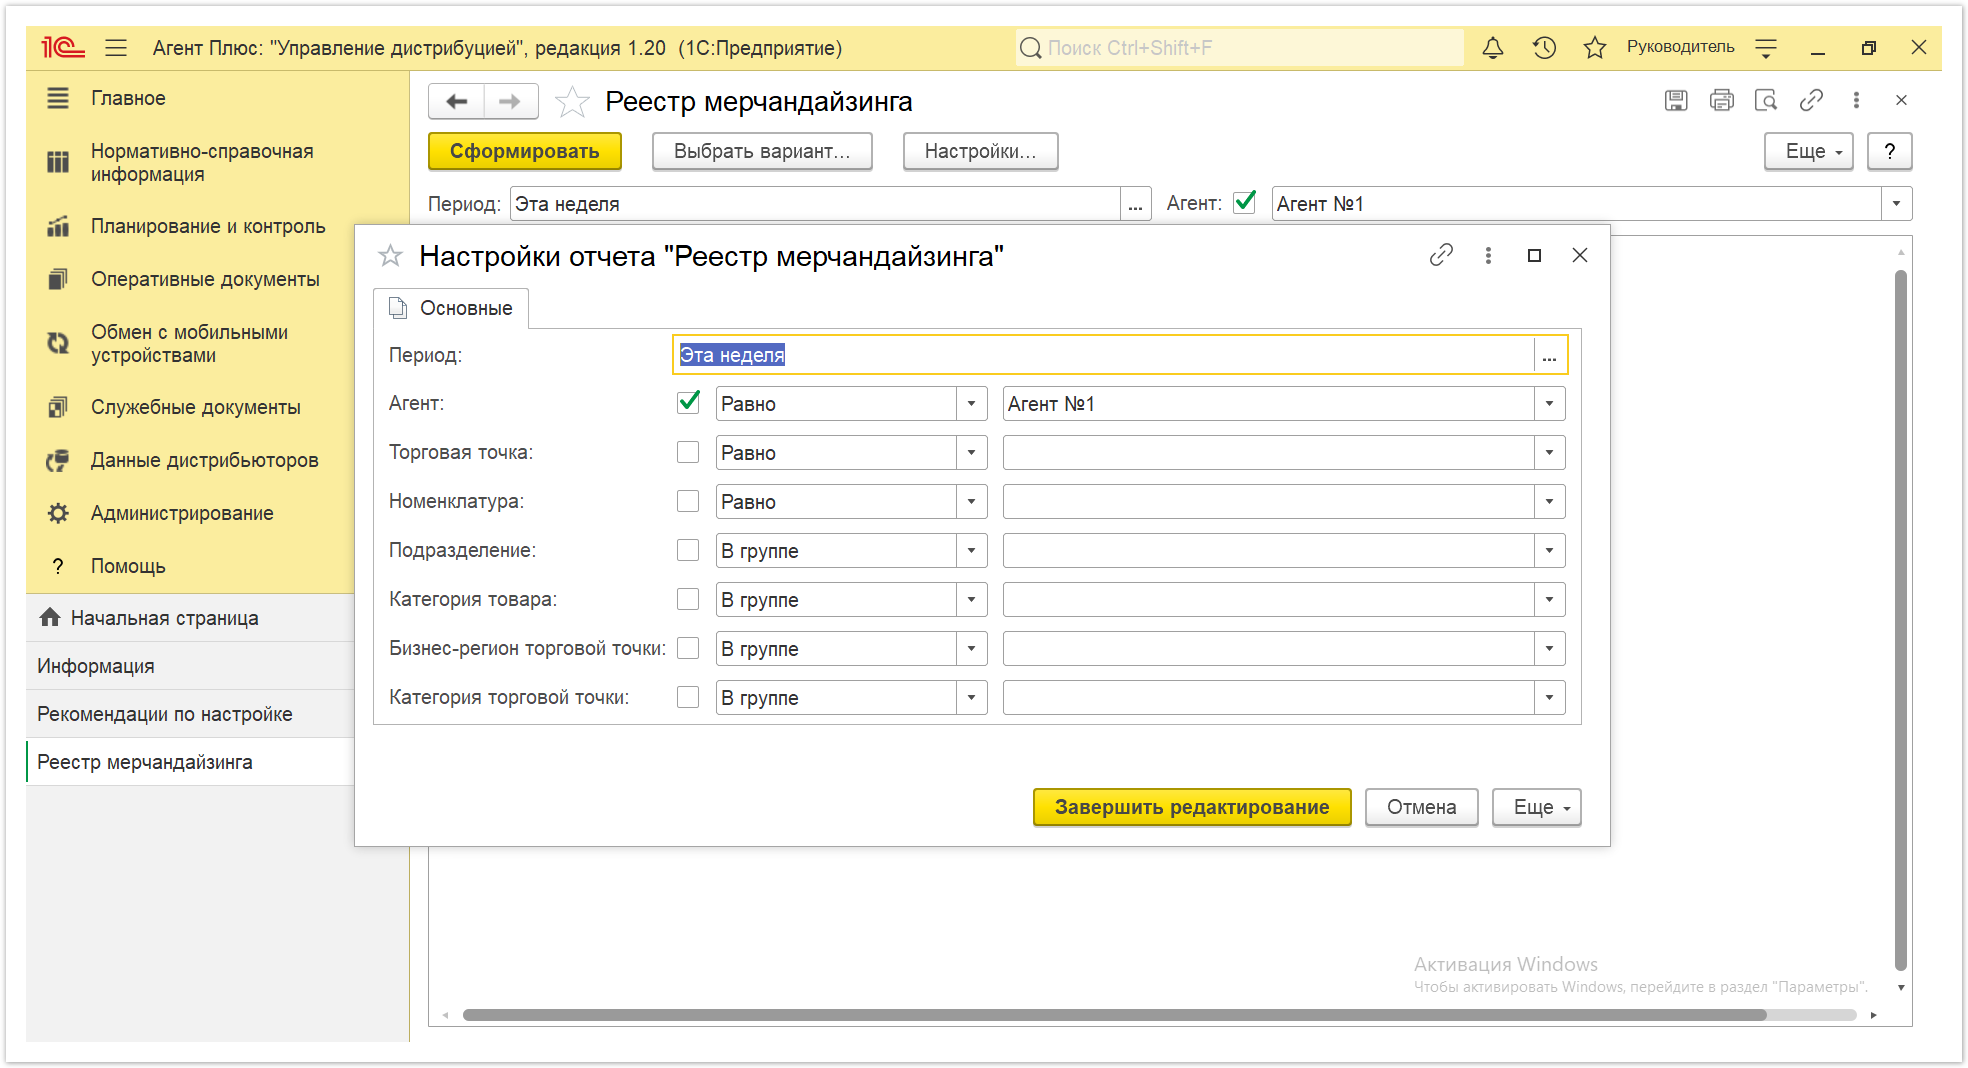Toggle Агент checkbox in report header
This screenshot has height=1068, width=1968.
click(1245, 202)
